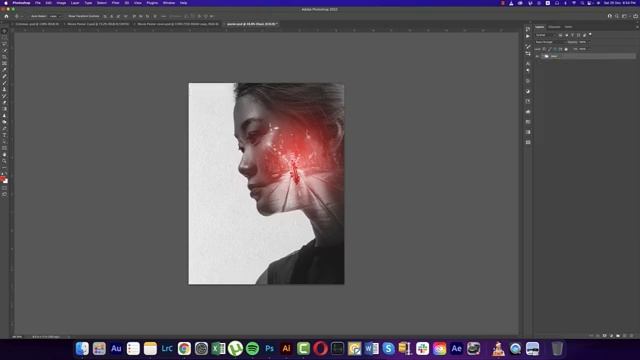This screenshot has height=360, width=640.
Task: Open status bar info arrow menu
Action: click(x=69, y=337)
